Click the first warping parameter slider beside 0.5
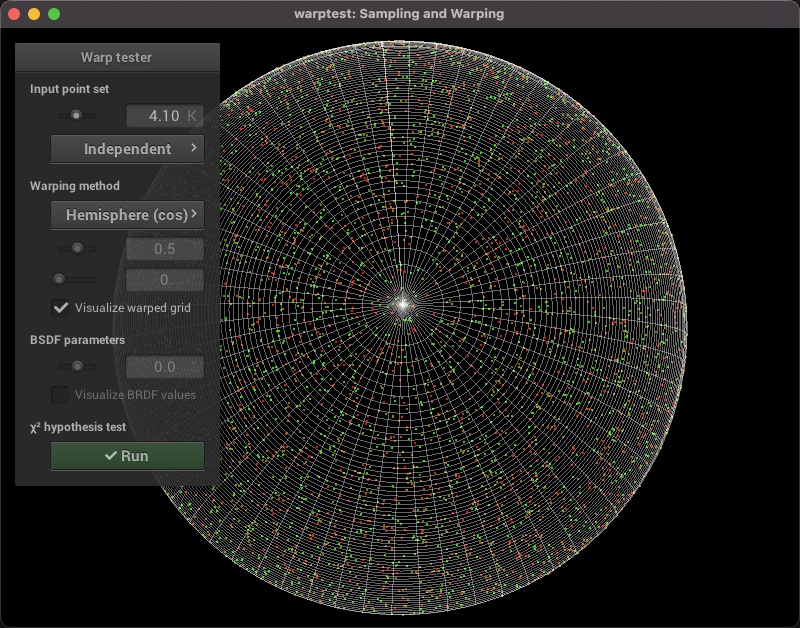This screenshot has height=628, width=800. (x=76, y=249)
